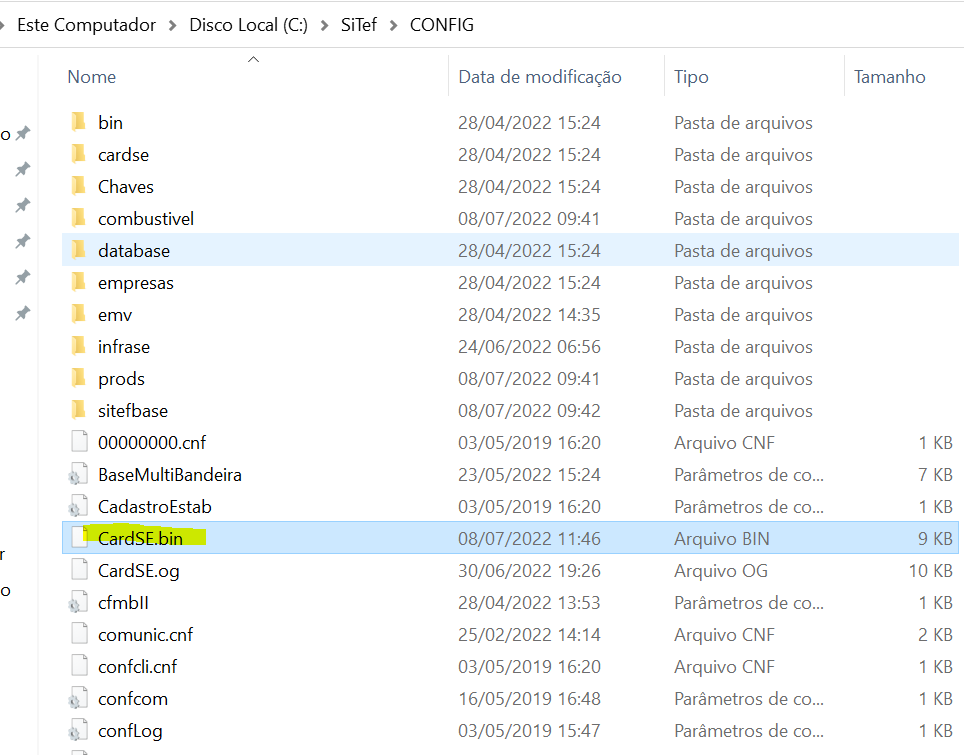Click the prods folder icon
The image size is (964, 755).
[79, 378]
